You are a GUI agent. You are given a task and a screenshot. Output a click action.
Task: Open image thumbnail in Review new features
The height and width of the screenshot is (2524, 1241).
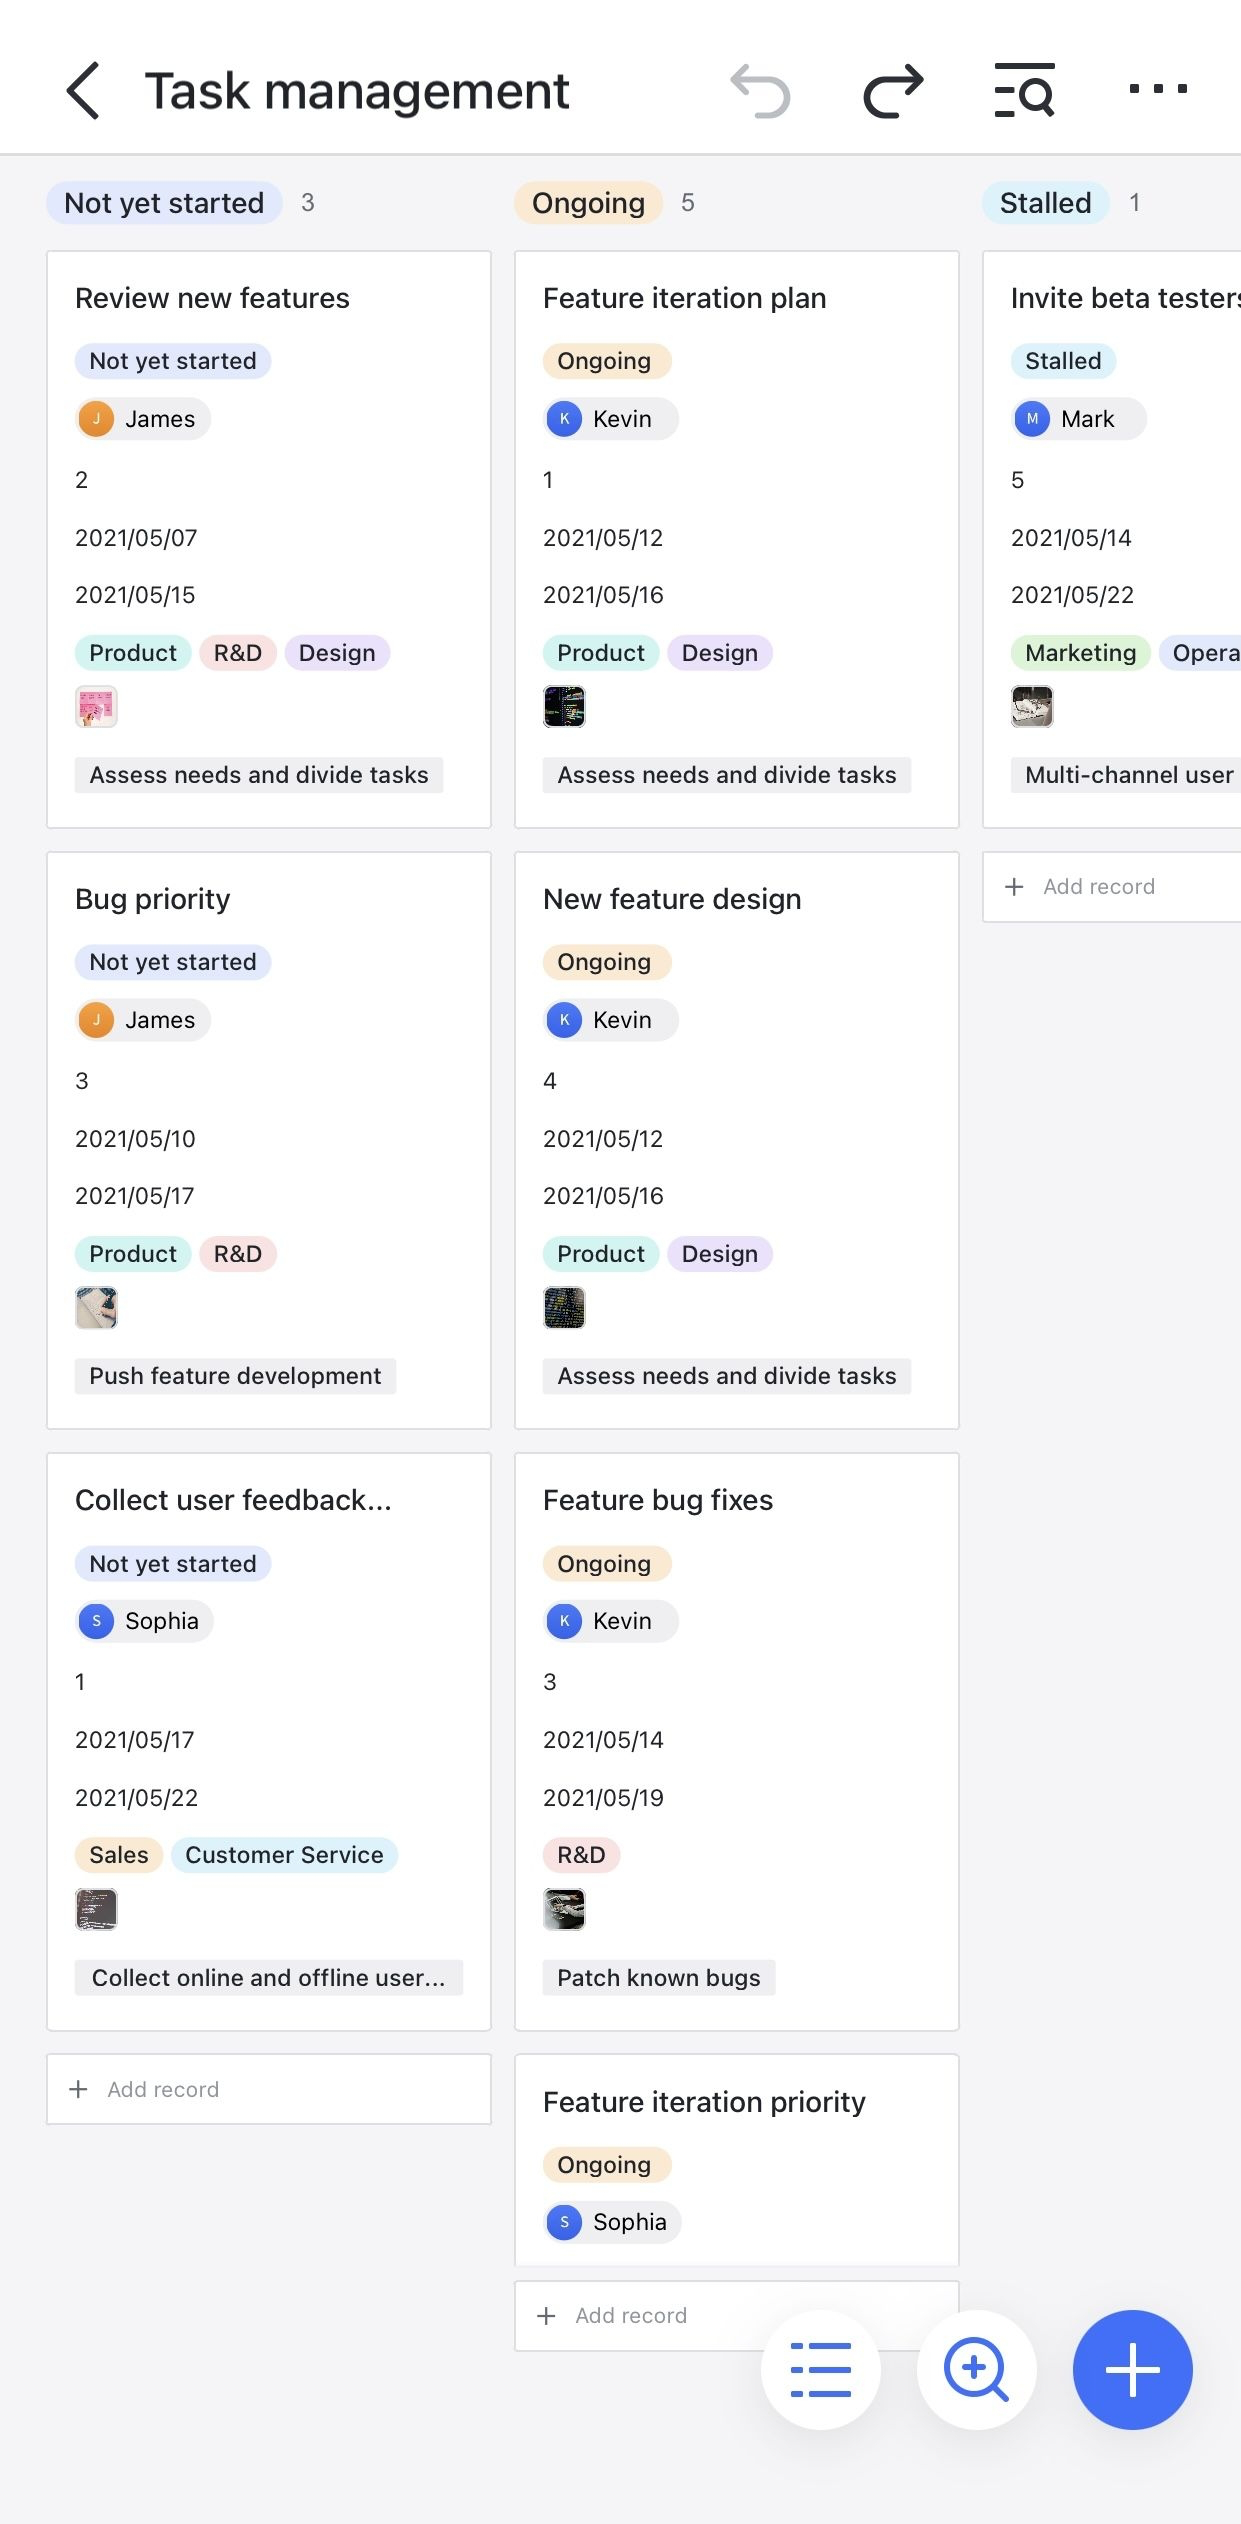point(96,707)
